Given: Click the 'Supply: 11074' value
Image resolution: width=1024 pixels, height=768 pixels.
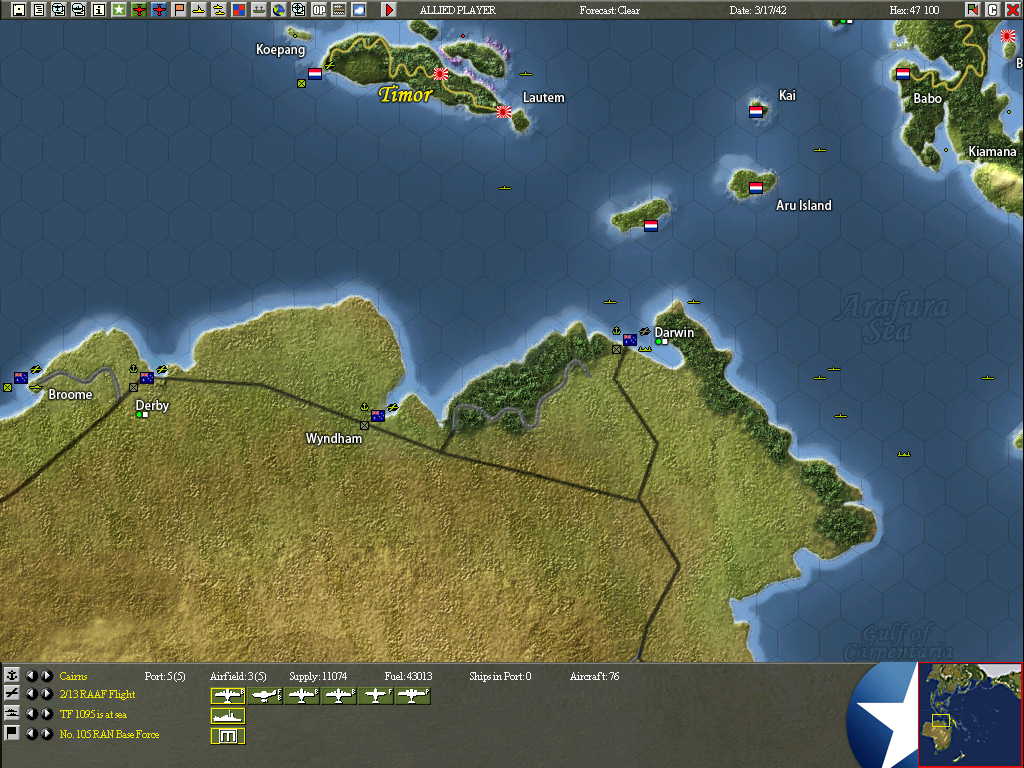Looking at the screenshot, I should pos(318,676).
